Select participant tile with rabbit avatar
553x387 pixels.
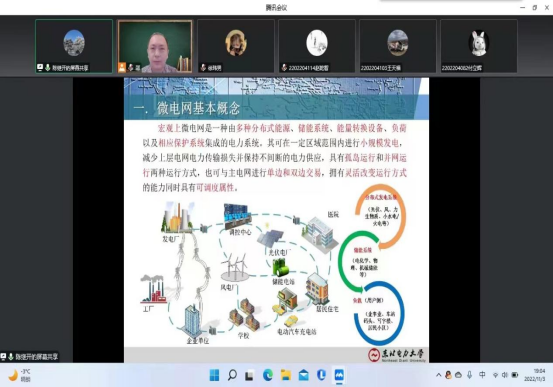click(479, 46)
